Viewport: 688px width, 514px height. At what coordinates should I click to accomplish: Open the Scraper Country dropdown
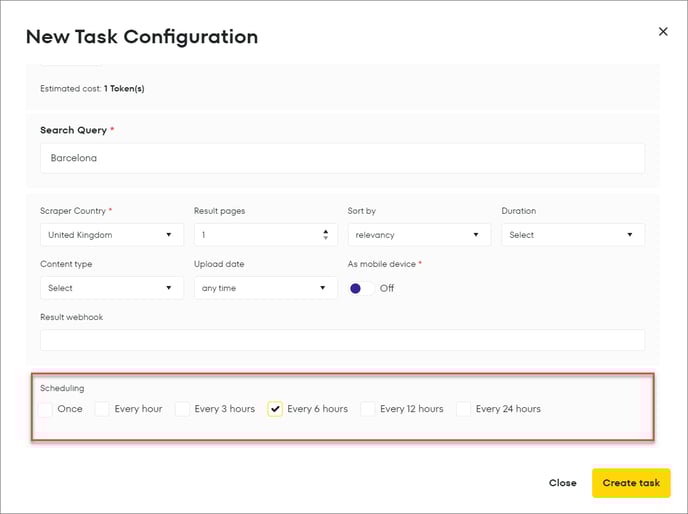[111, 235]
